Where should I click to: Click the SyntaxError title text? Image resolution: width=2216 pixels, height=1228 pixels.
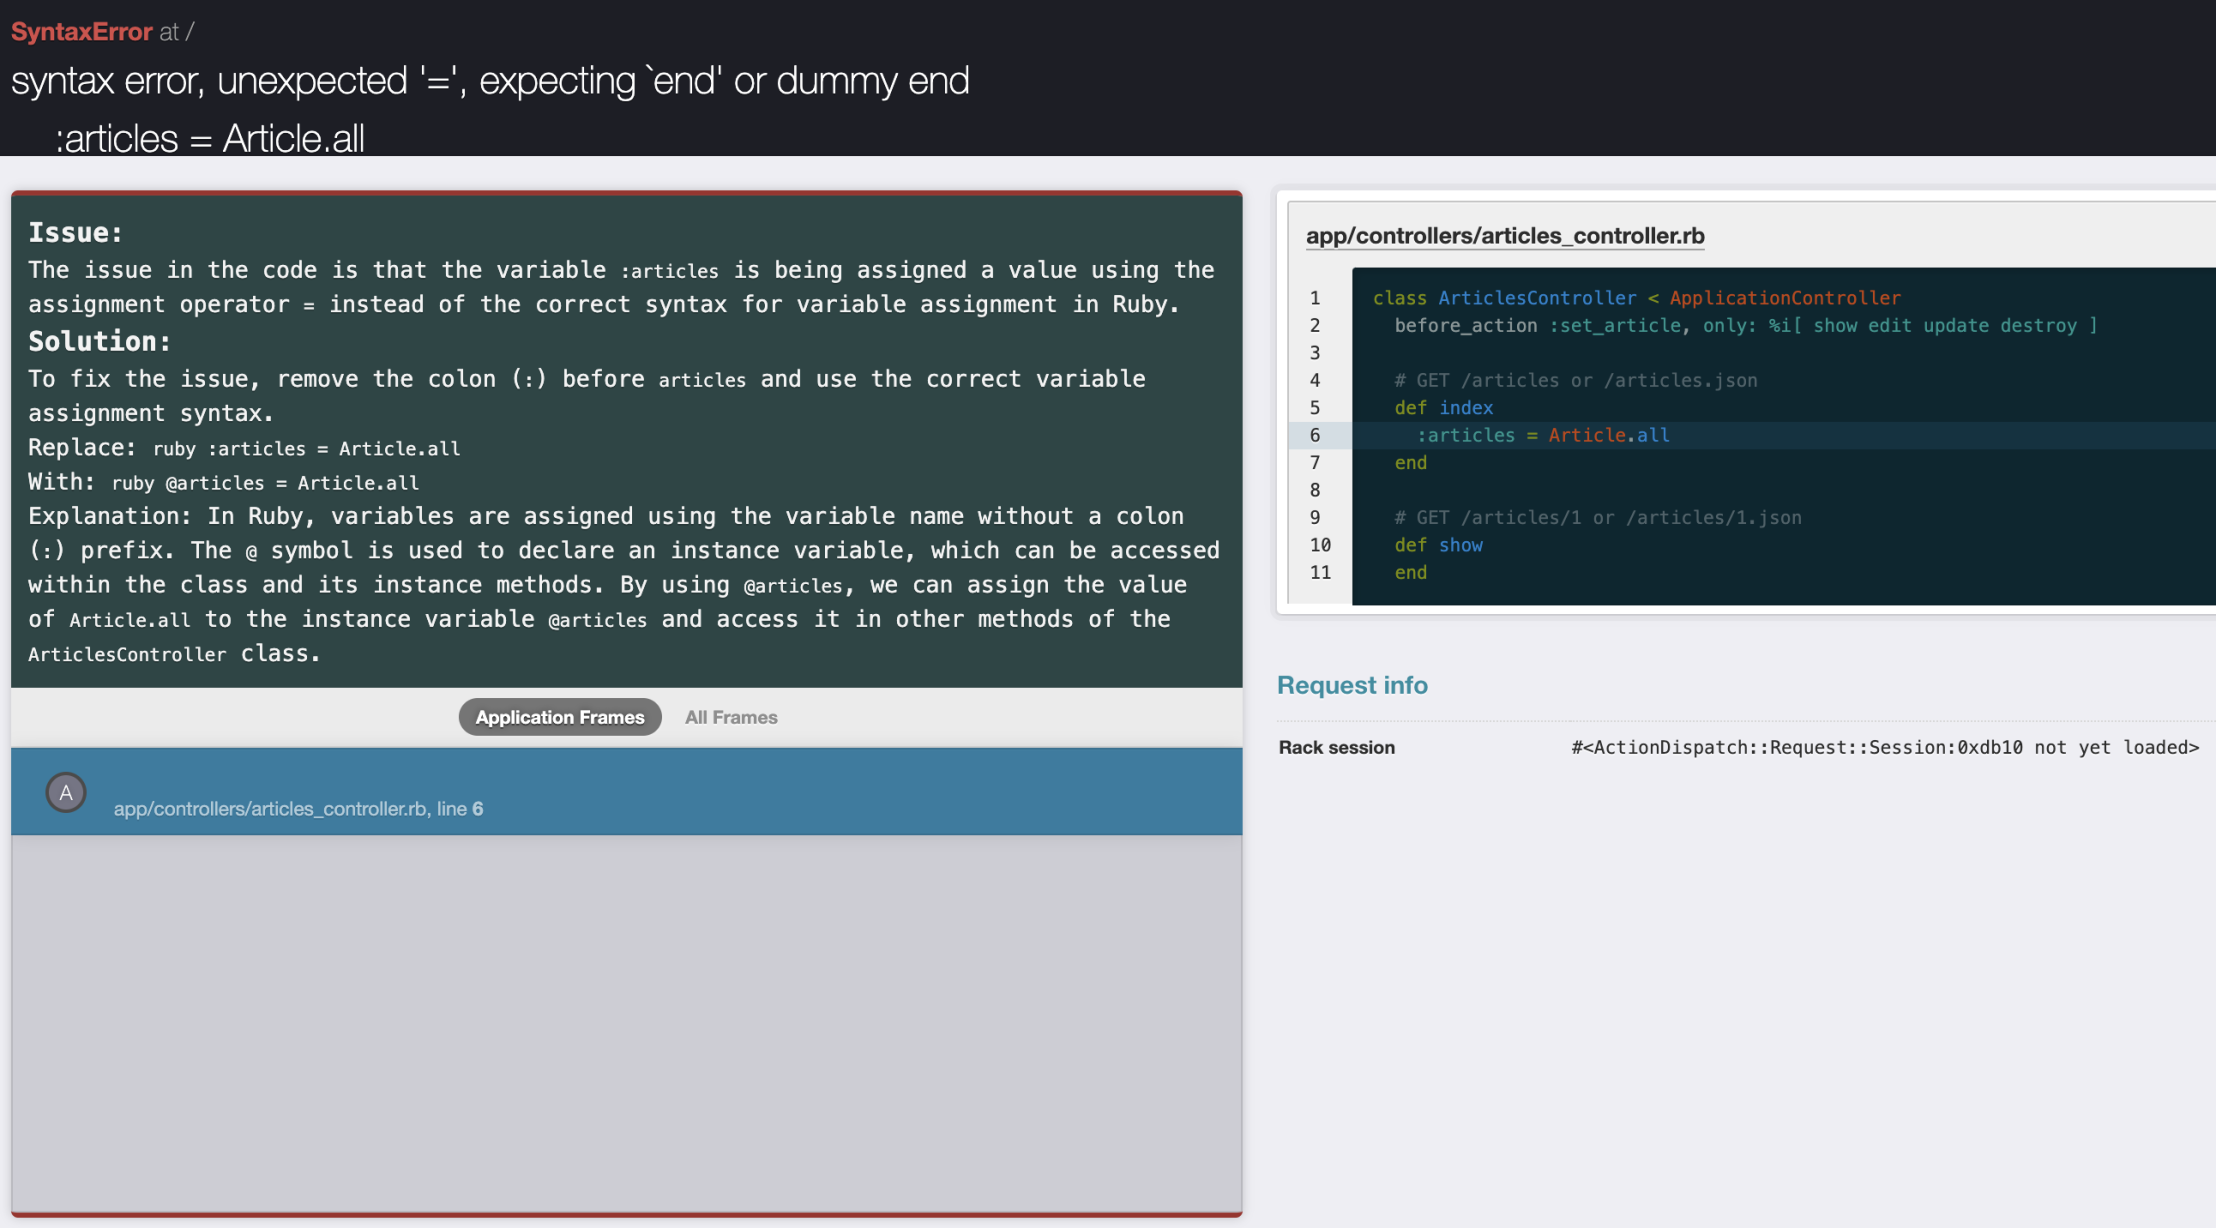pos(81,32)
